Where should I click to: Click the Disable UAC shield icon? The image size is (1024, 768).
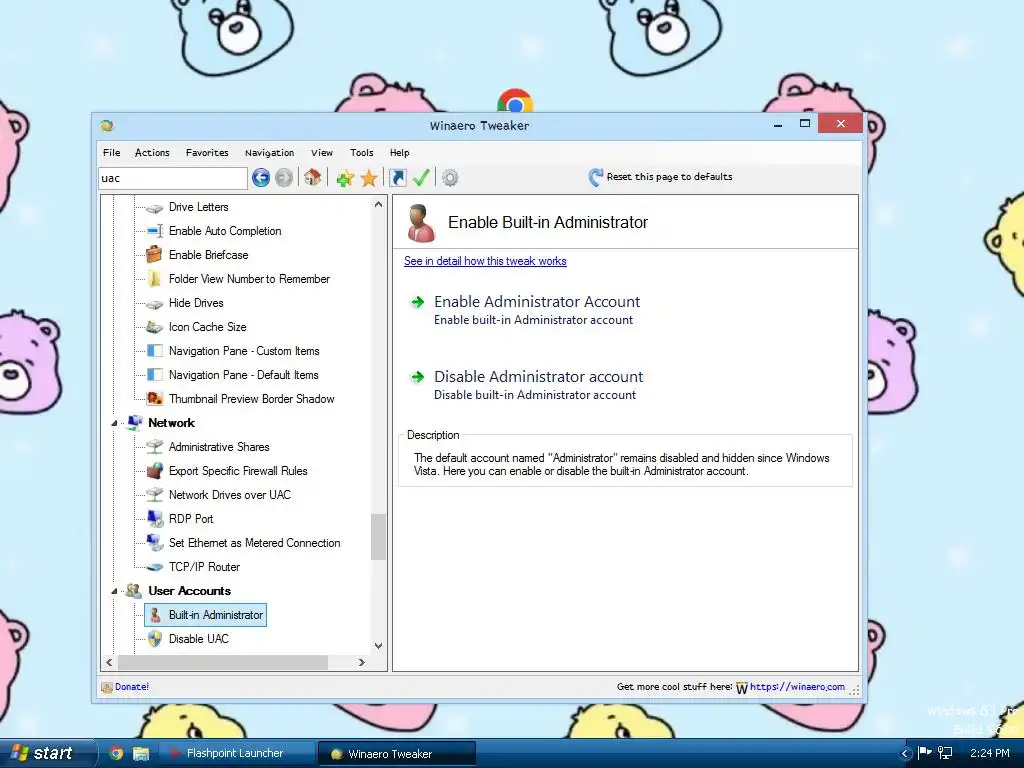(155, 639)
